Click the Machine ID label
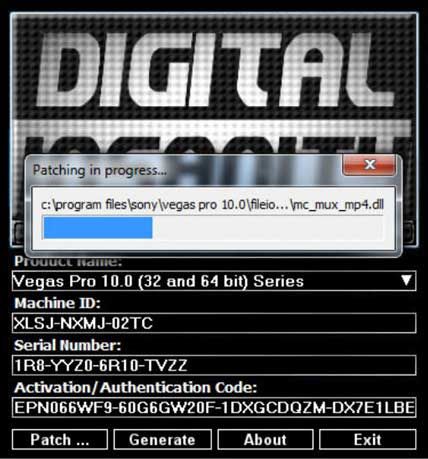Screen dimensions: 428x459 coord(57,303)
